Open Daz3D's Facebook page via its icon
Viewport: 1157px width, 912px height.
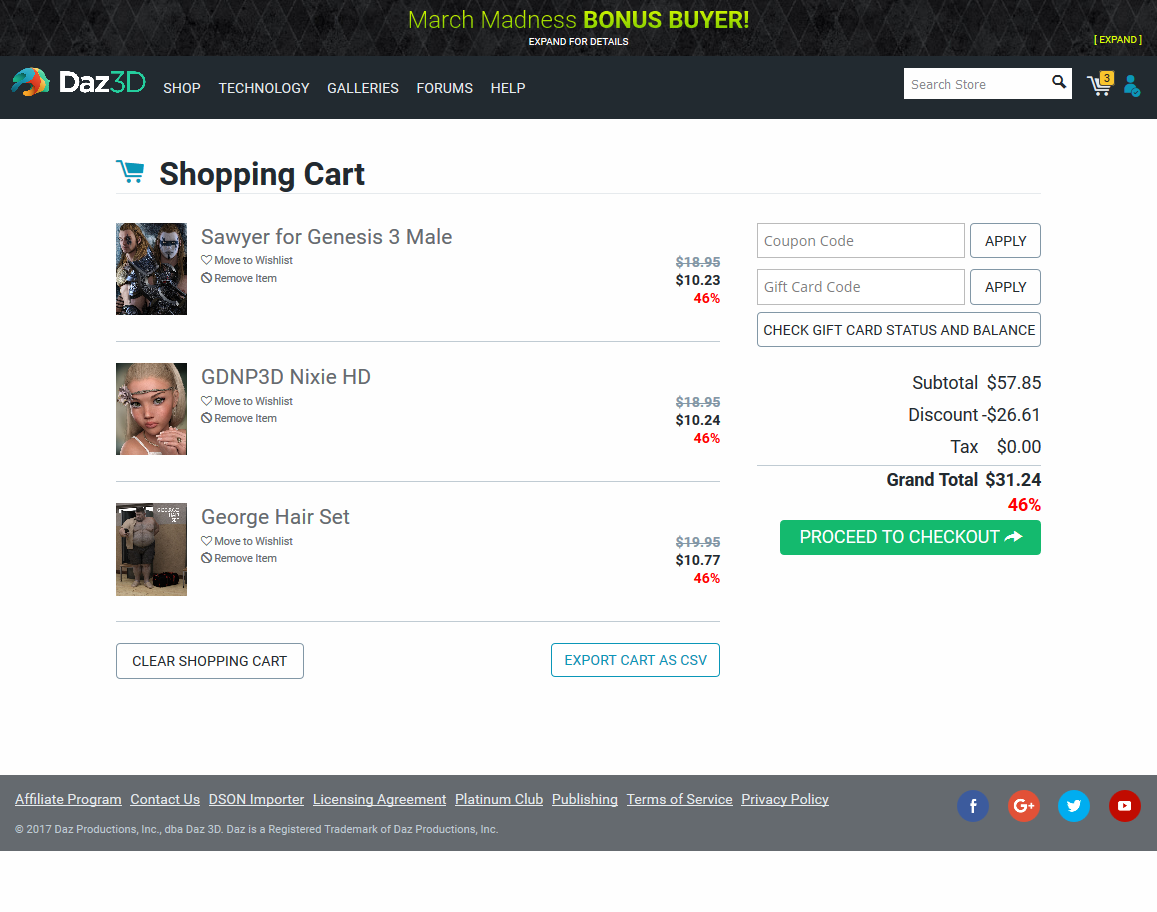[973, 806]
